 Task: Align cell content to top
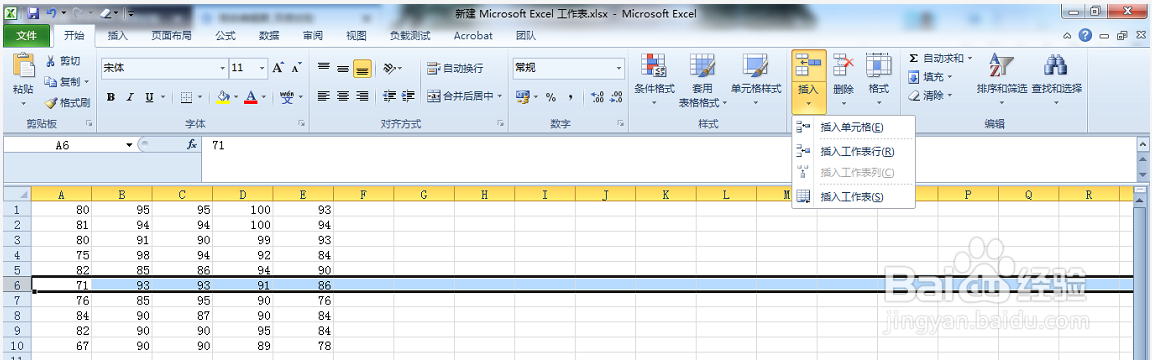pos(323,68)
